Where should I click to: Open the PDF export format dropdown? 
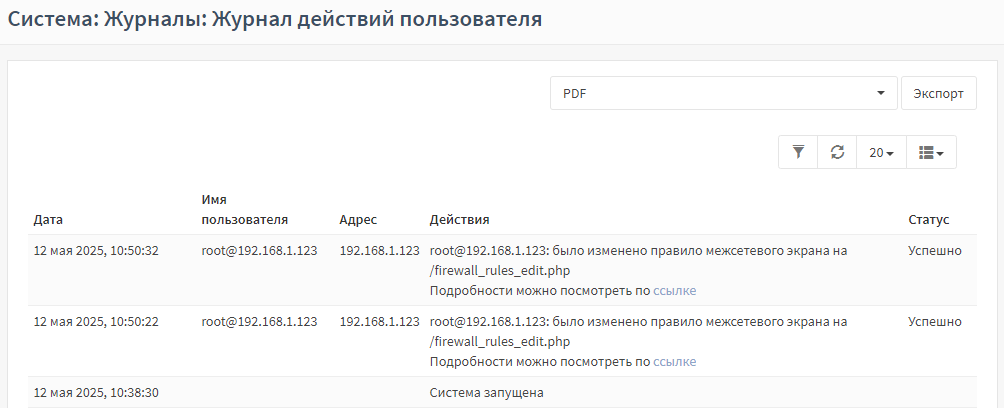click(724, 94)
